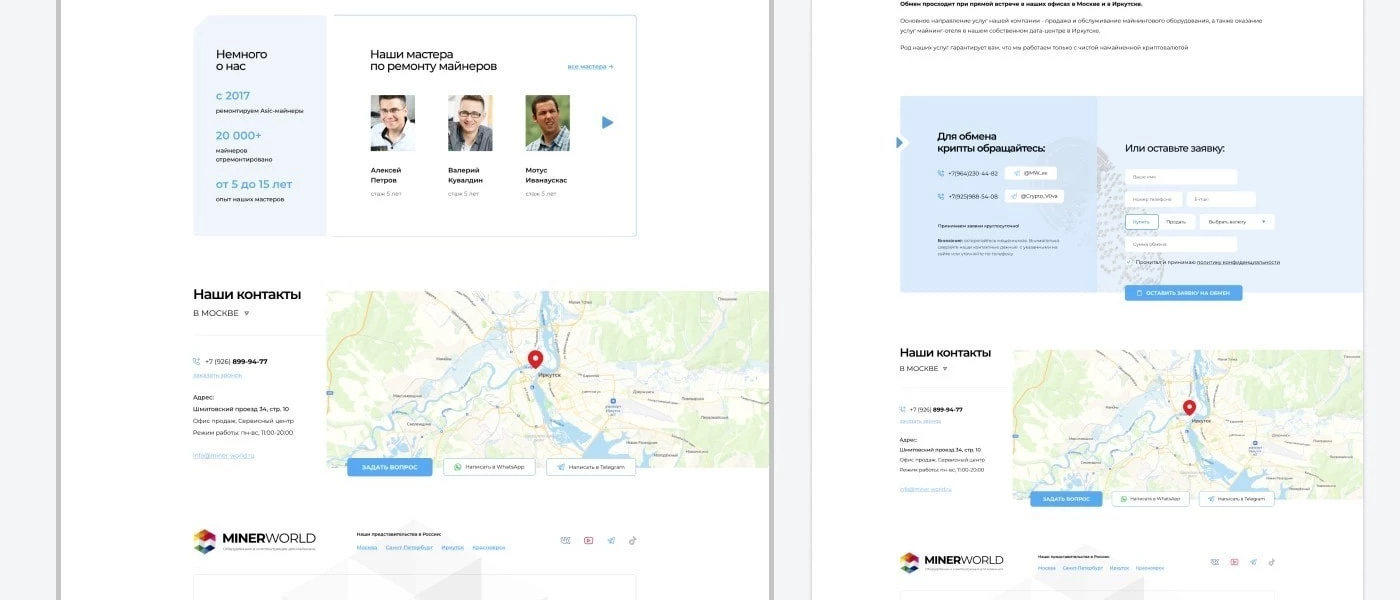Click the 'Ваше имя' input field
The image size is (1400, 600).
(1181, 177)
